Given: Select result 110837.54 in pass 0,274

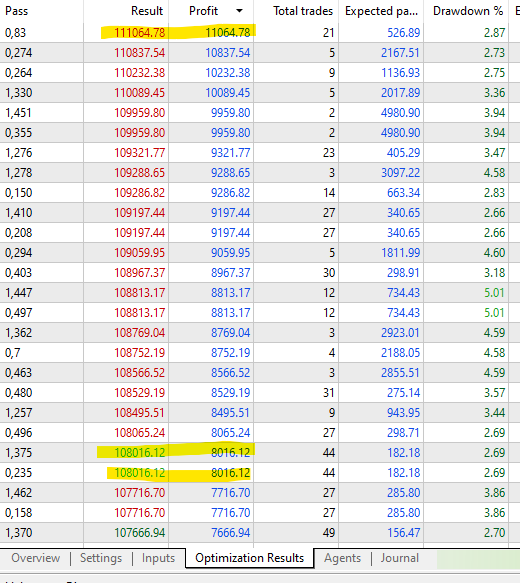Looking at the screenshot, I should (139, 53).
